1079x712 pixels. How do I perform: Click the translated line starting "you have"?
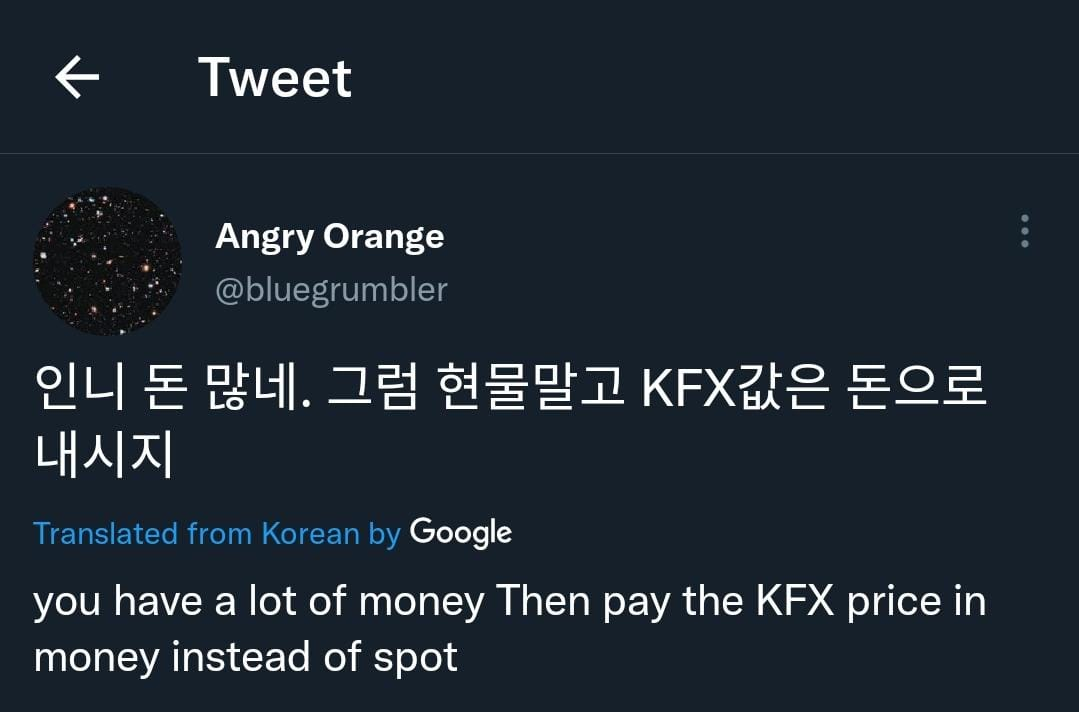(510, 602)
